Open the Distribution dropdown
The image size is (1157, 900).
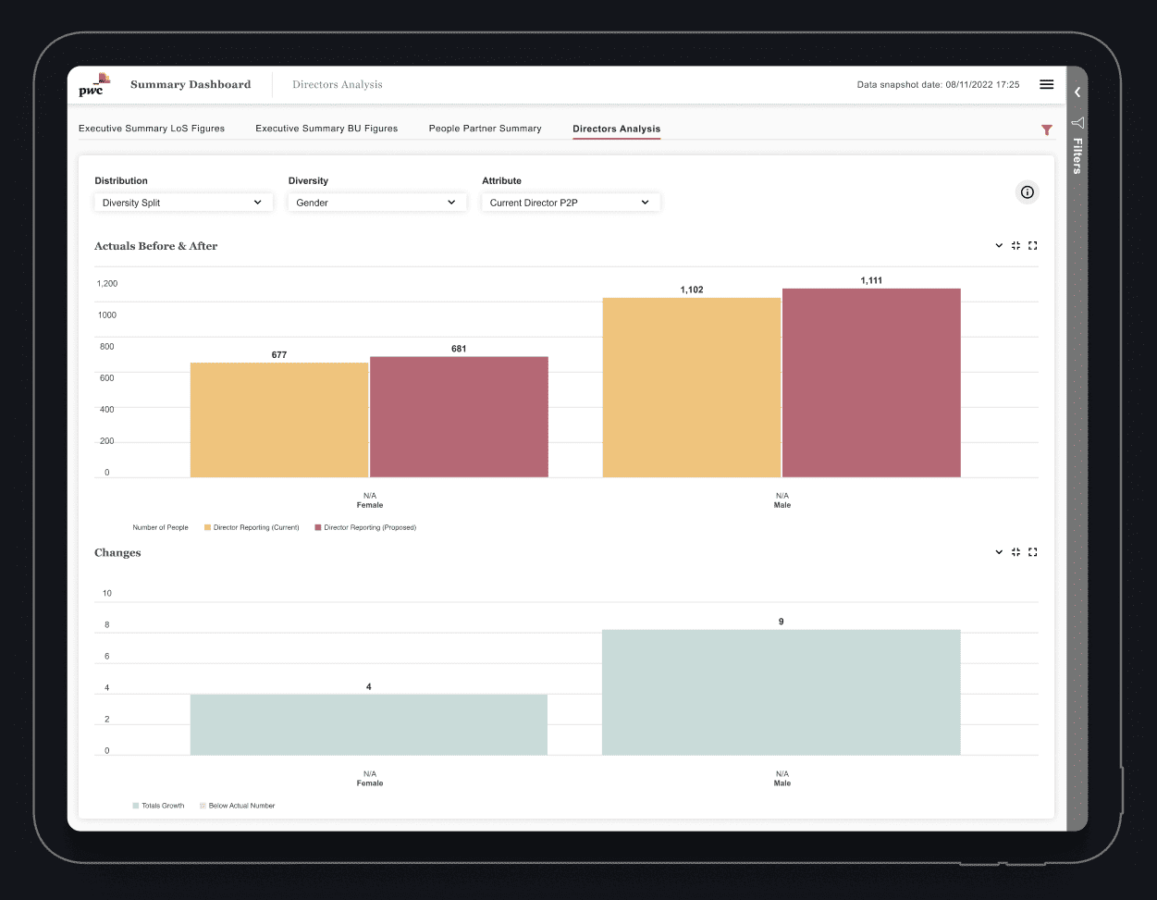click(182, 202)
